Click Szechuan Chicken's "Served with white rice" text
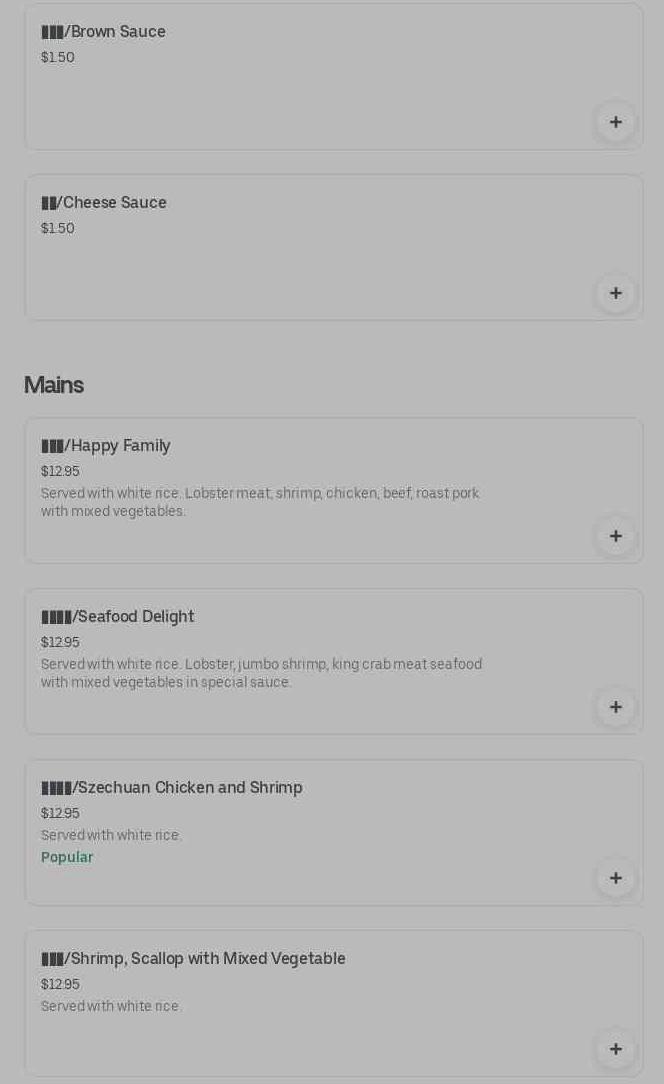This screenshot has width=664, height=1084. (111, 835)
